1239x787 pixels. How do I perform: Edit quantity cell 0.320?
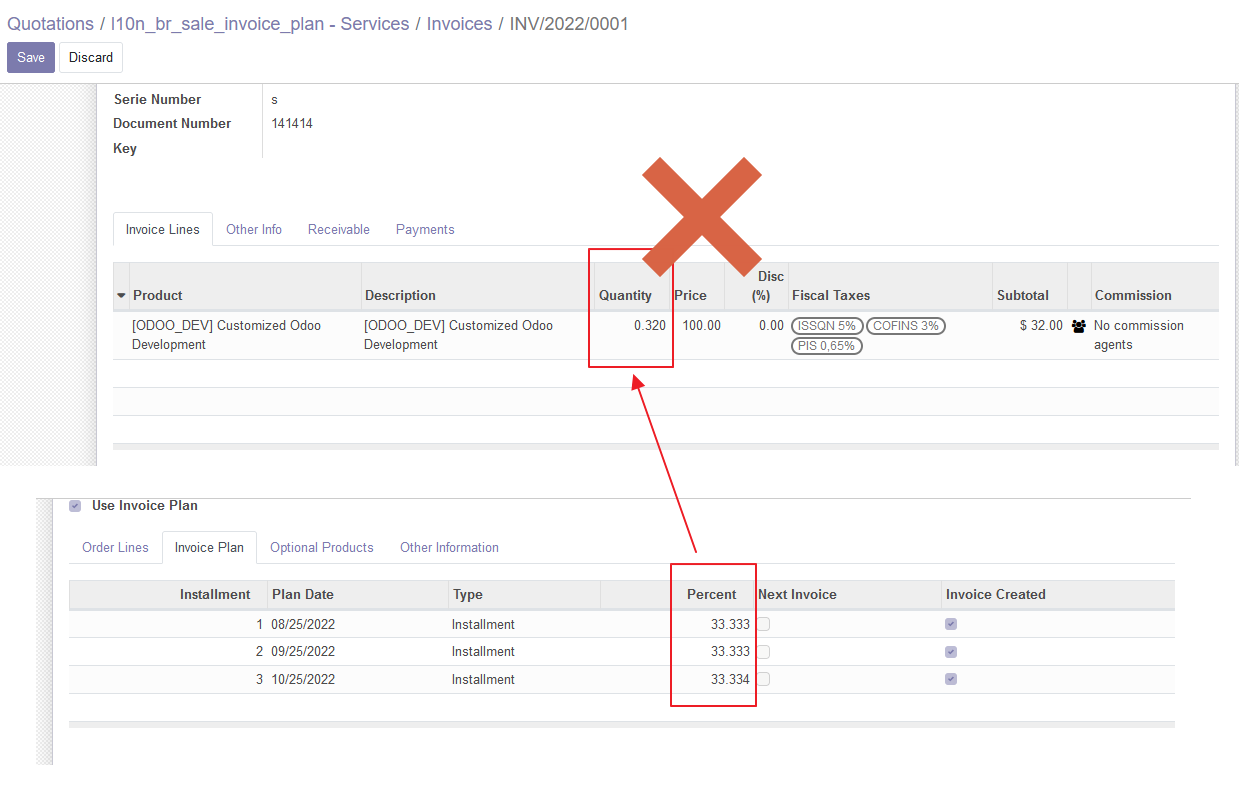(650, 326)
